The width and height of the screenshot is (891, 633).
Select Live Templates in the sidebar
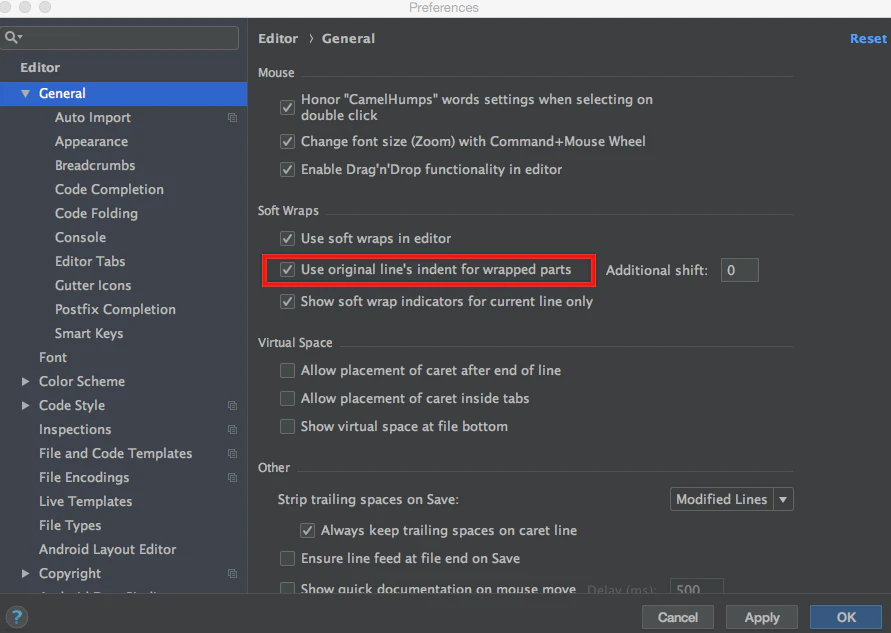coord(85,501)
